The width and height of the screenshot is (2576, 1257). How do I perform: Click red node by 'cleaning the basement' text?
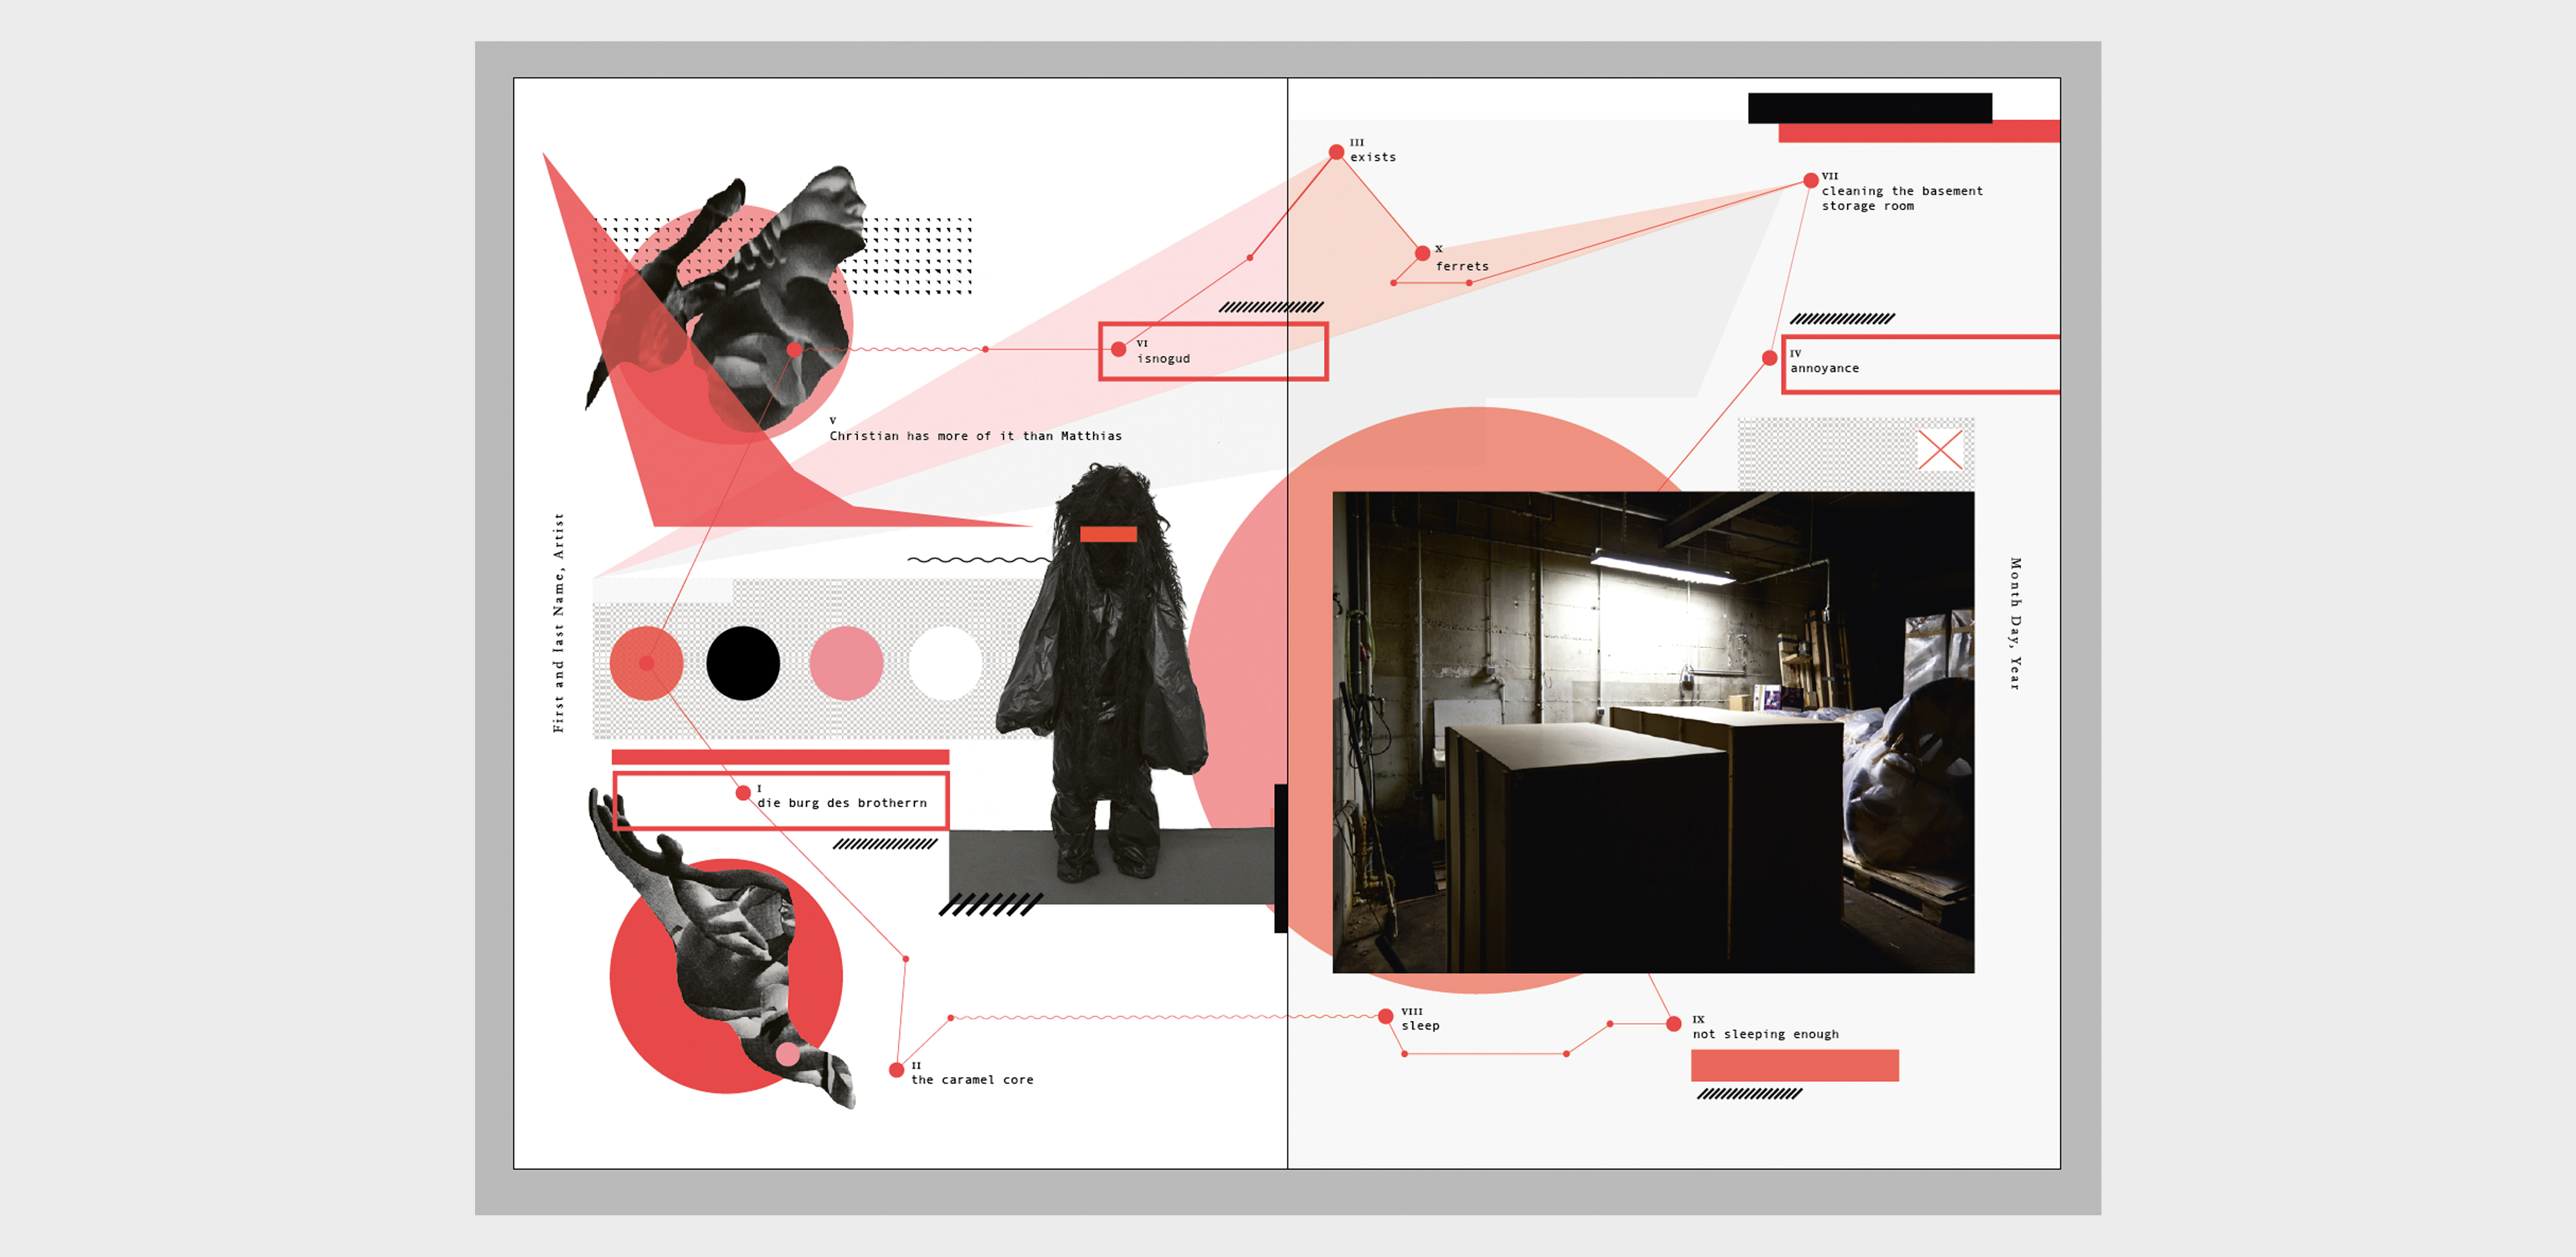click(x=1810, y=180)
